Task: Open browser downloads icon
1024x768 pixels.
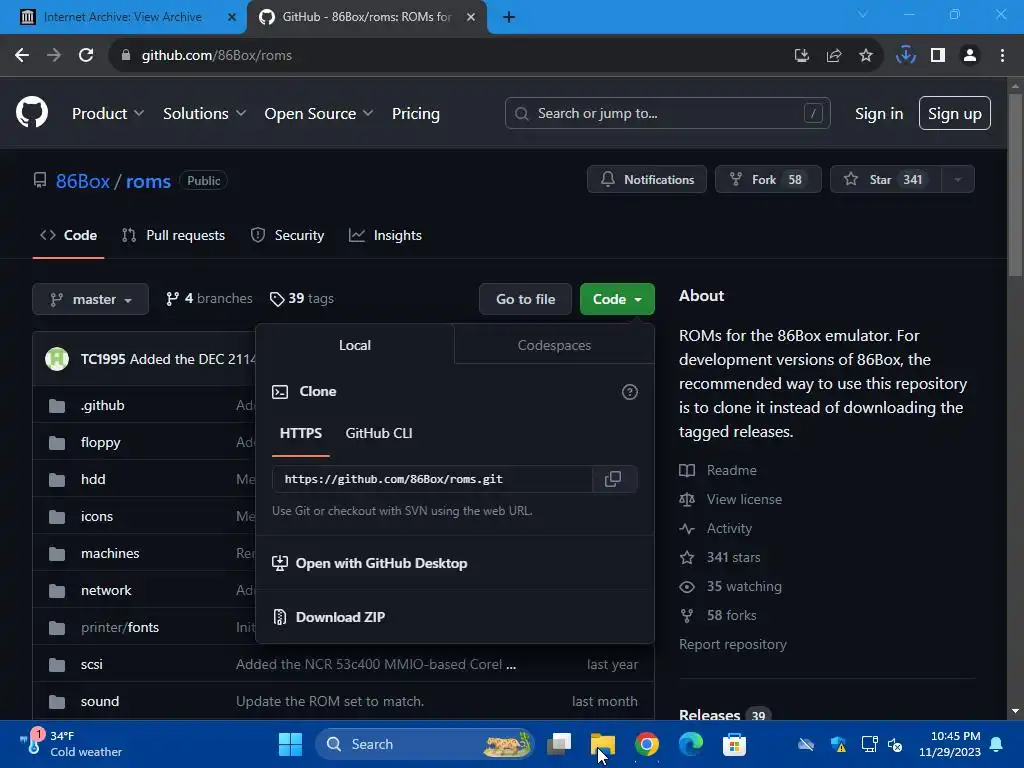Action: pos(906,56)
